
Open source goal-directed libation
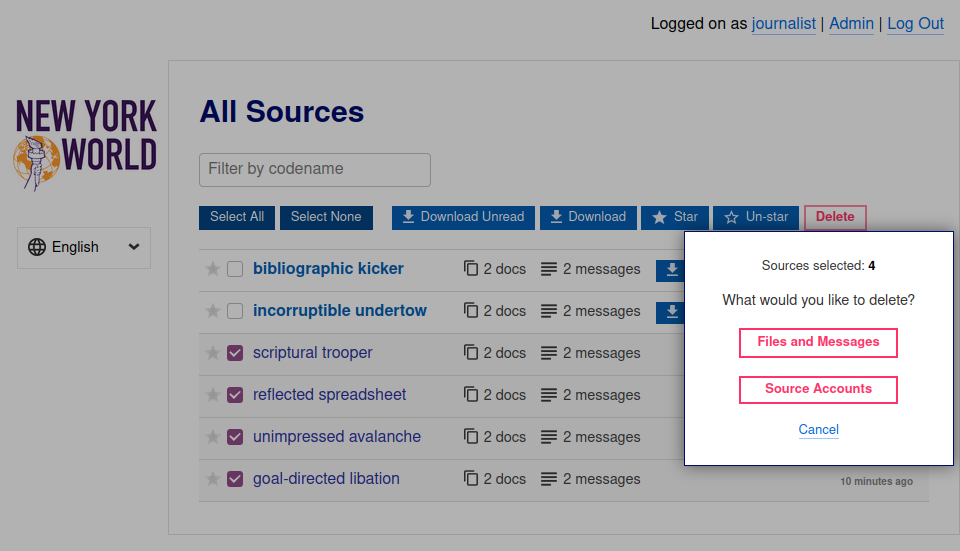(326, 479)
